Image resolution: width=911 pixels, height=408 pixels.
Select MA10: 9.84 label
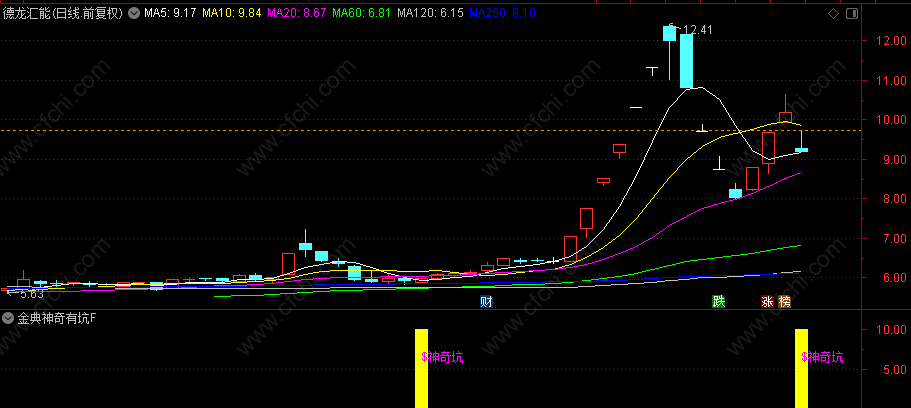coord(230,13)
